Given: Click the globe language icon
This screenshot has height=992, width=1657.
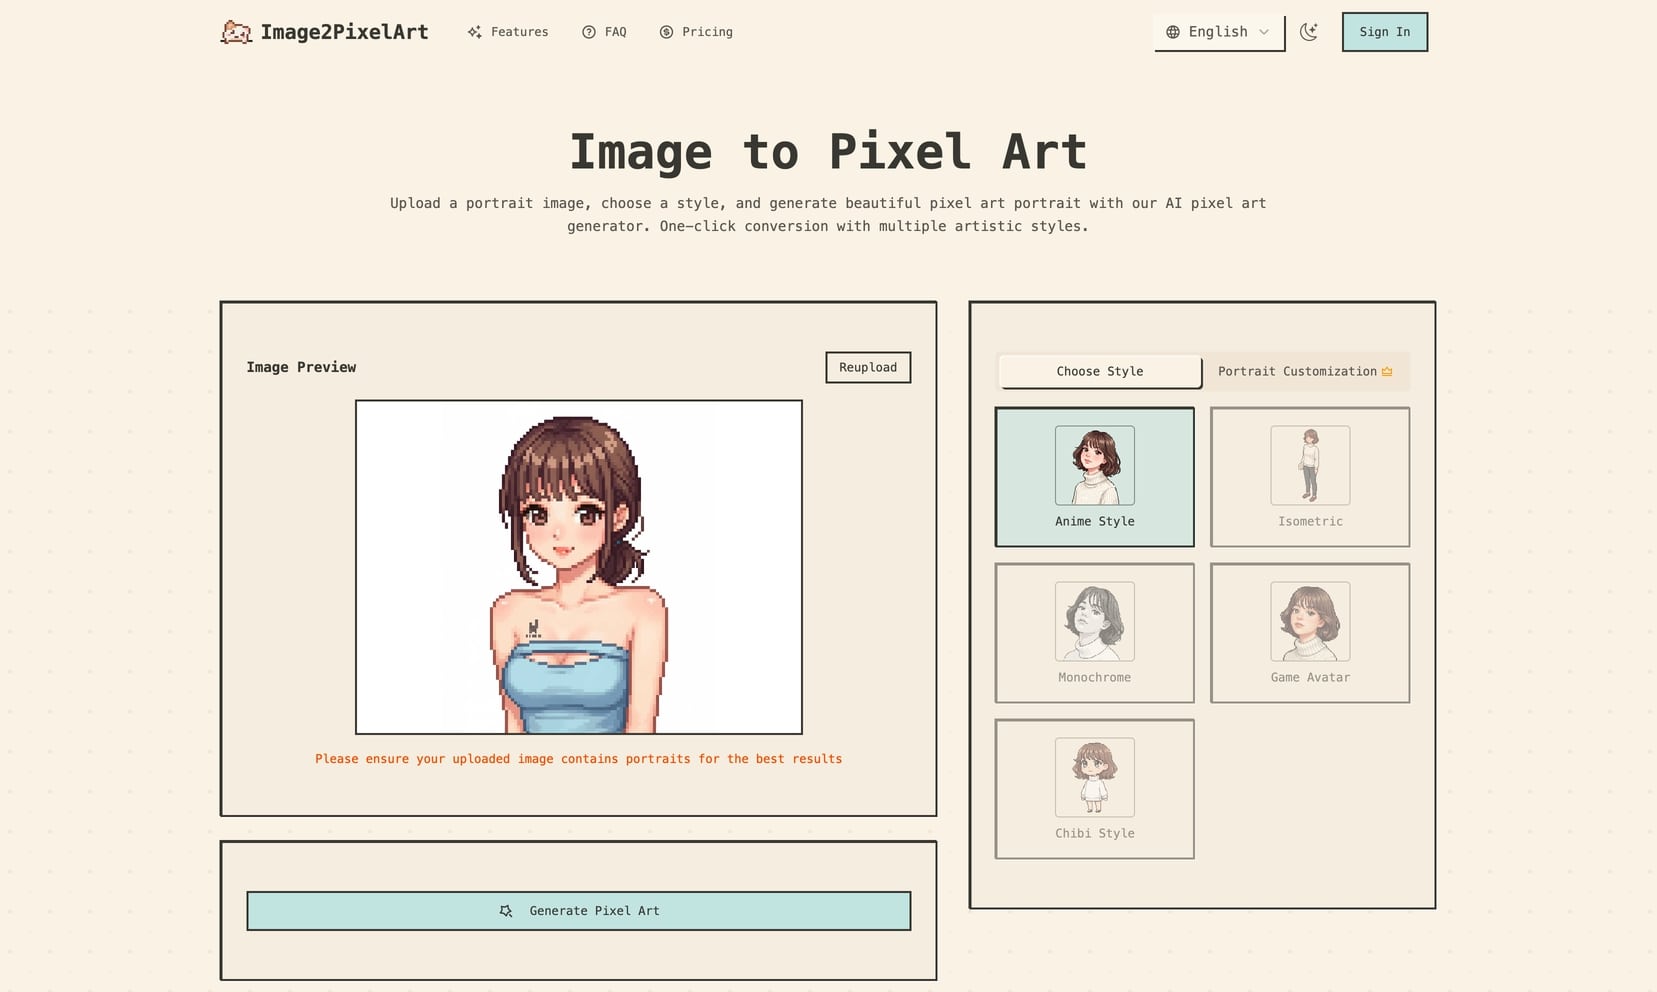Looking at the screenshot, I should 1172,31.
